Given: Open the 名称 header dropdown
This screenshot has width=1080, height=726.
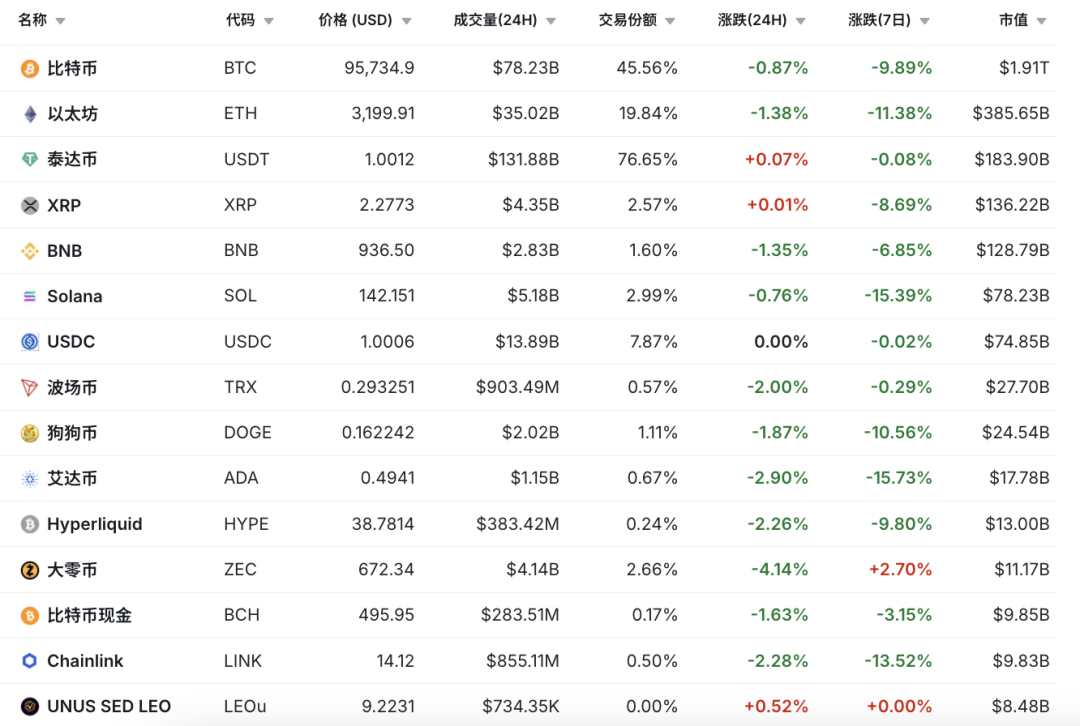Looking at the screenshot, I should [60, 19].
